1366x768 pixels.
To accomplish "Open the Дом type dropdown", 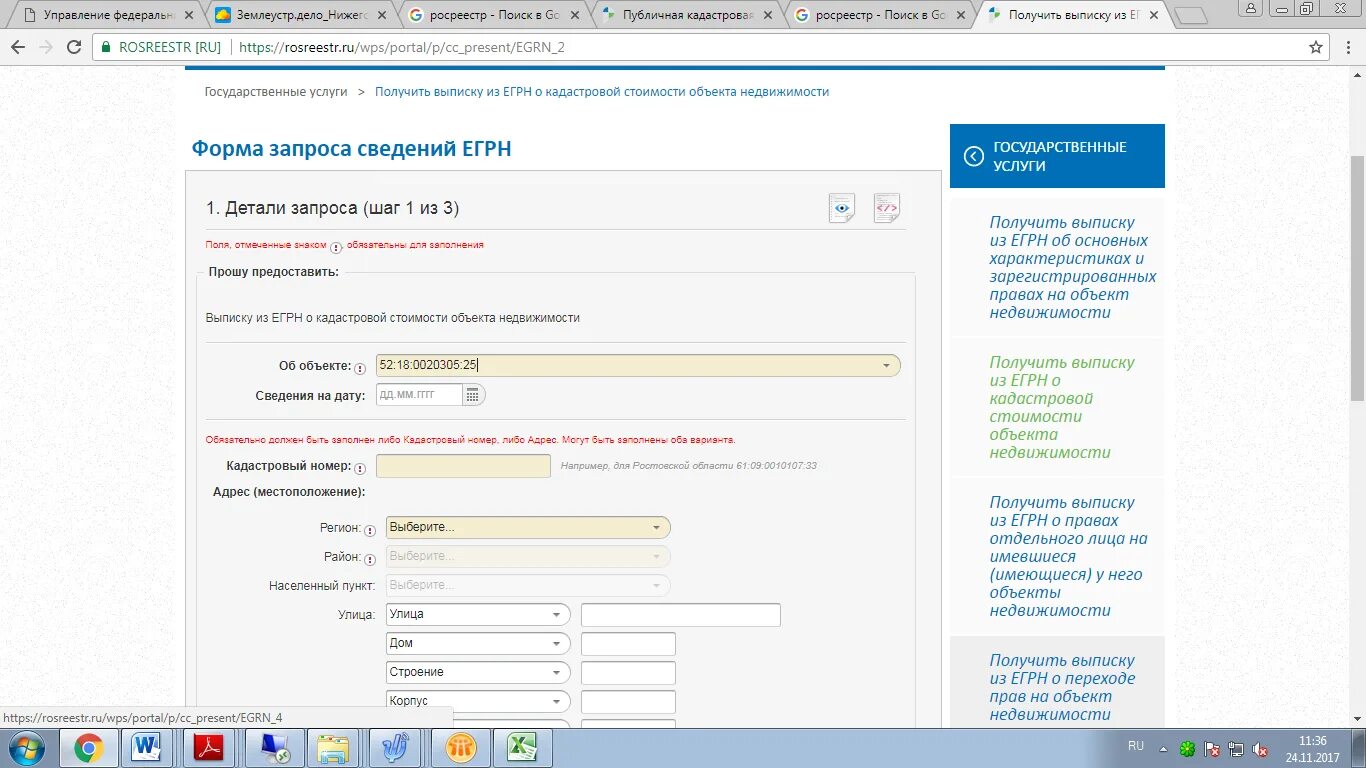I will tap(478, 643).
